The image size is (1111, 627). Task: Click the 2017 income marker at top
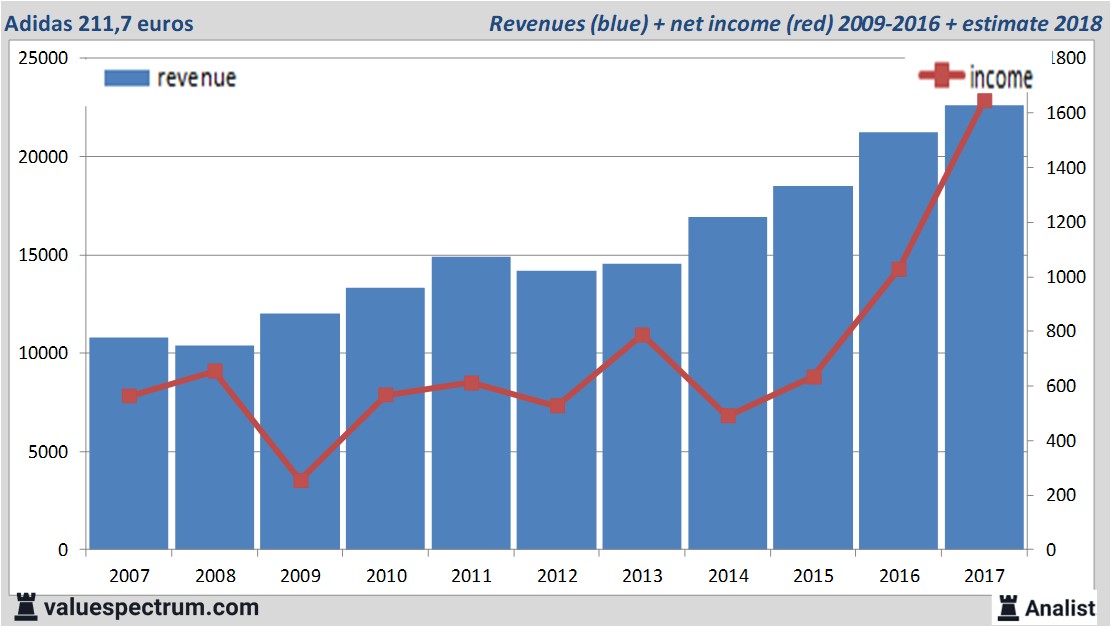point(984,101)
